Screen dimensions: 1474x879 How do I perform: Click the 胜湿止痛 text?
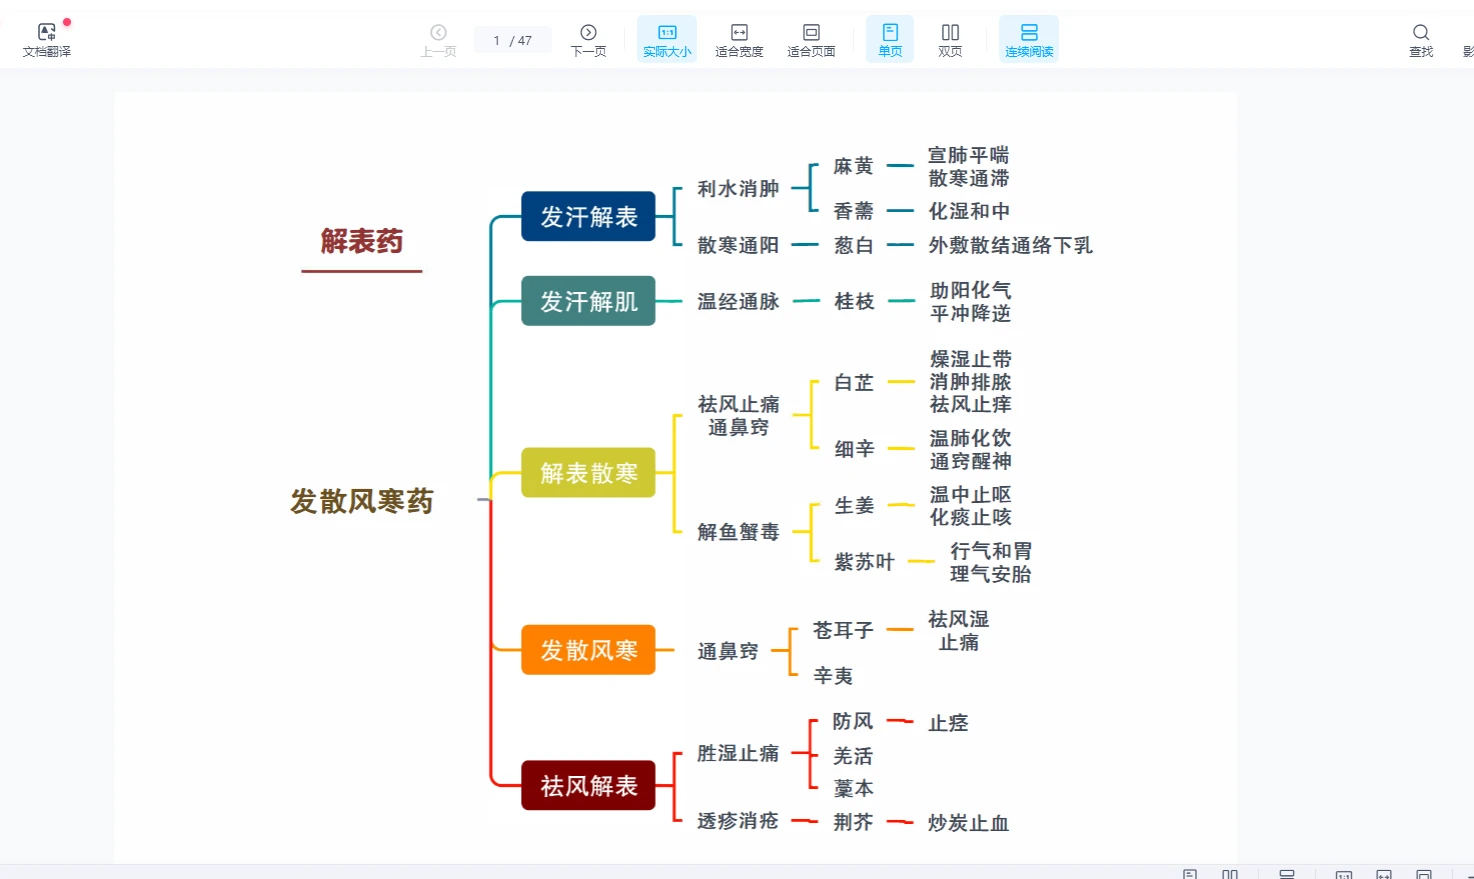[x=738, y=753]
